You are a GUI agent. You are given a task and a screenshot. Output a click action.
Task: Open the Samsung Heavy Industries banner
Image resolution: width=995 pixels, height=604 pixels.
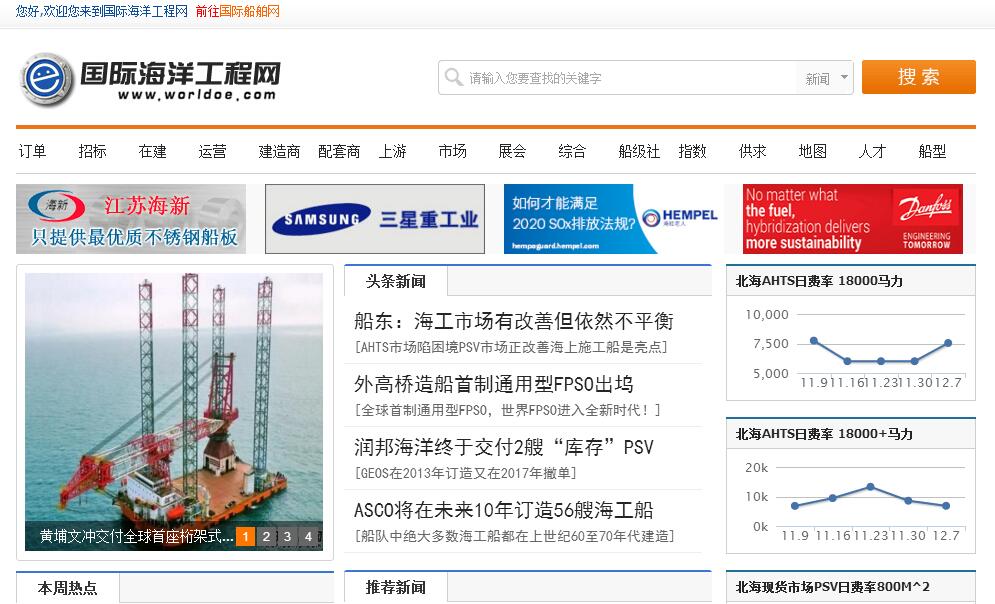tap(375, 219)
